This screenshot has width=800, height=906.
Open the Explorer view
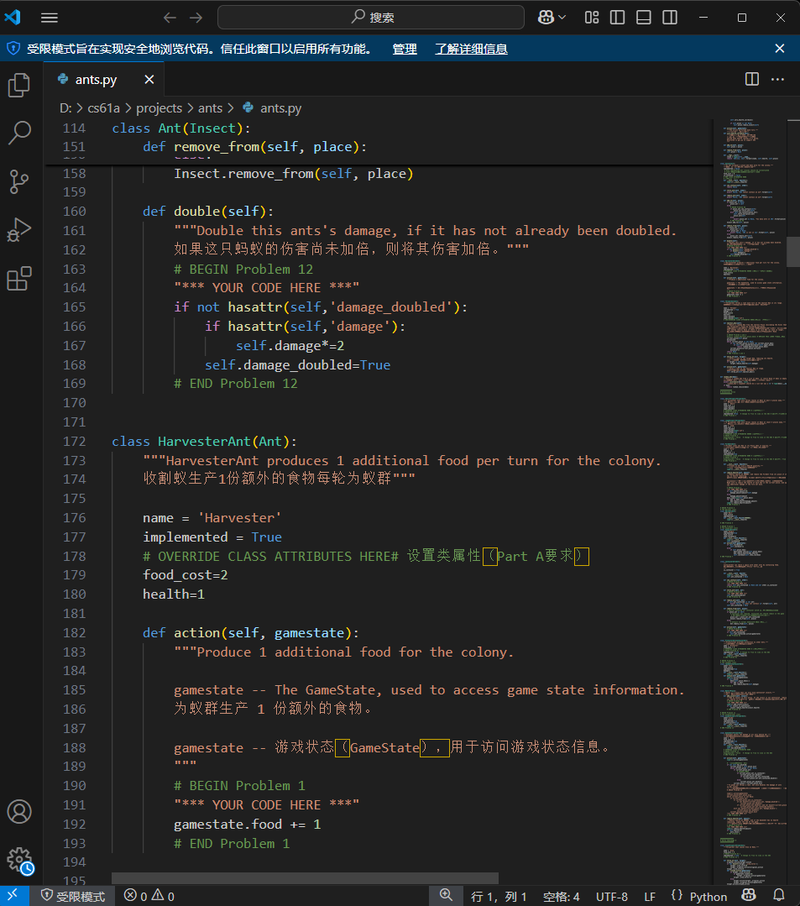coord(20,86)
